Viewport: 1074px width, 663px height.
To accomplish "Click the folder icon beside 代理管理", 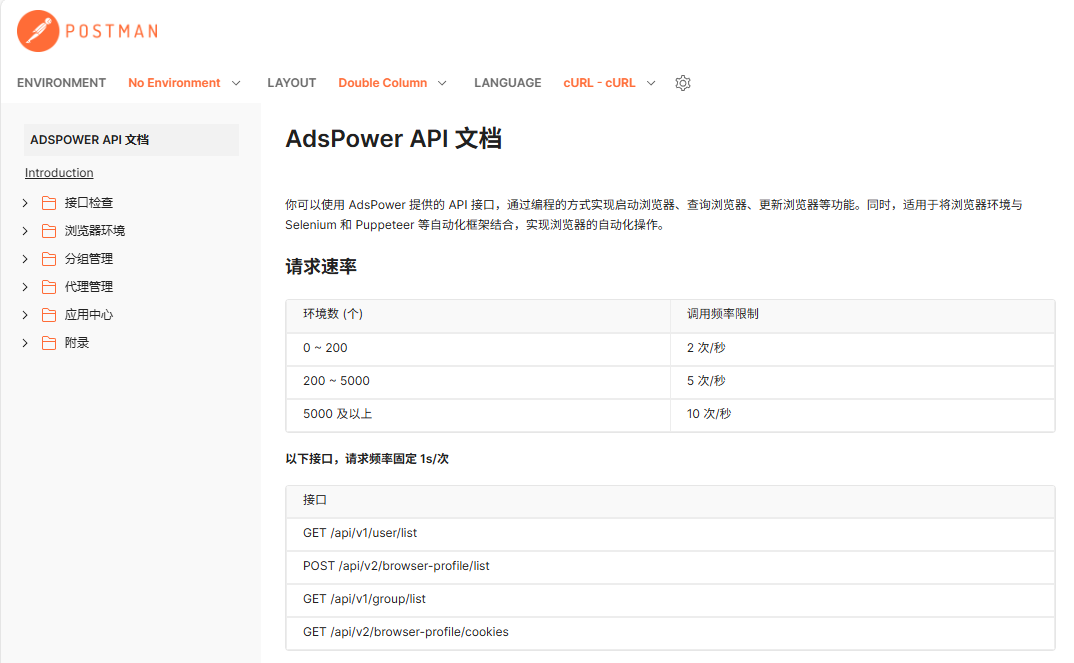I will coord(49,286).
